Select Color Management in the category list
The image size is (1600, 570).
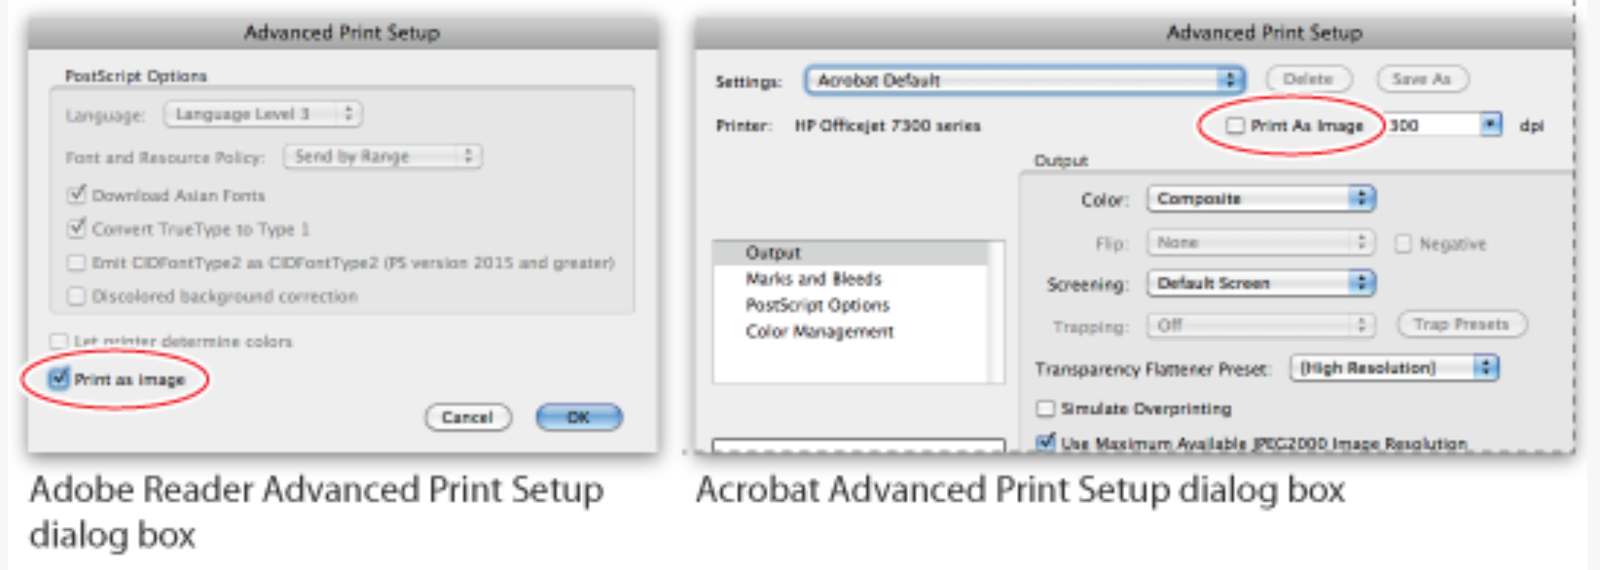[x=819, y=331]
